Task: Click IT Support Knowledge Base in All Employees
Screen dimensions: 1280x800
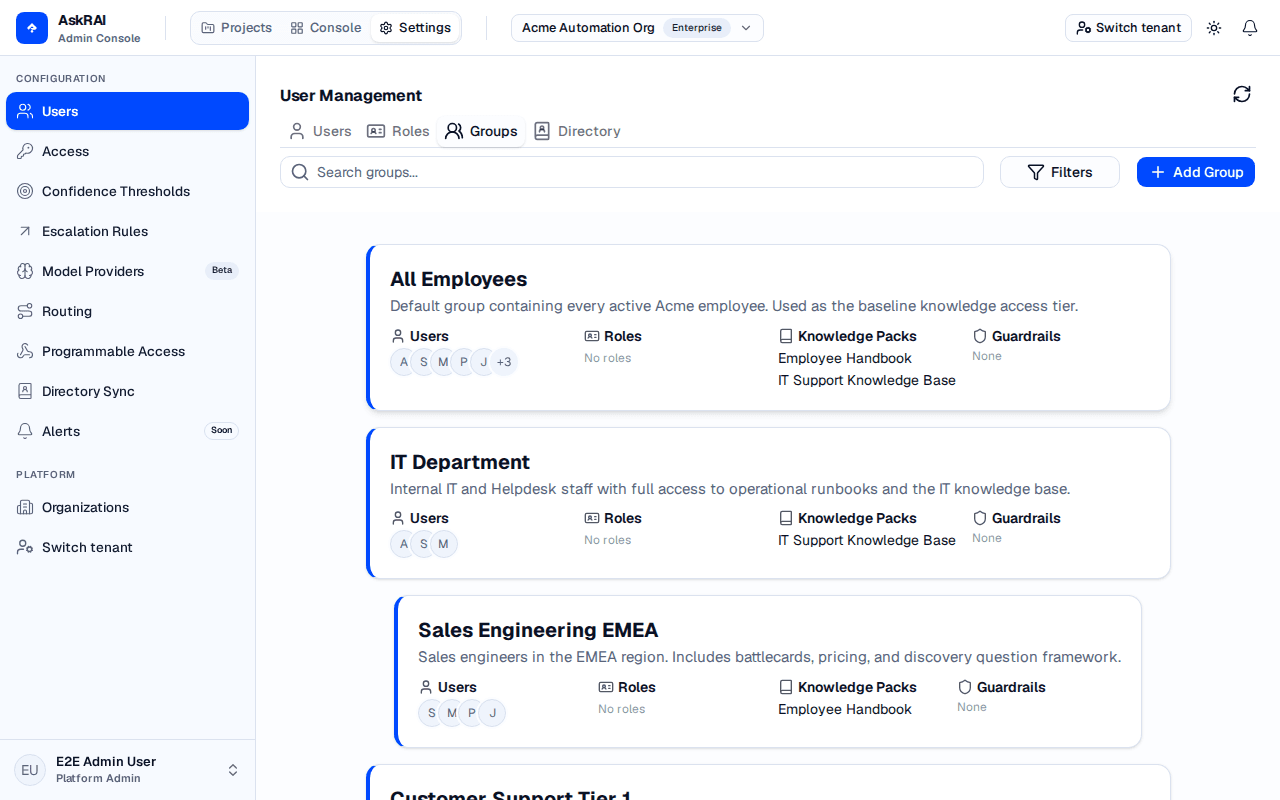Action: 867,380
